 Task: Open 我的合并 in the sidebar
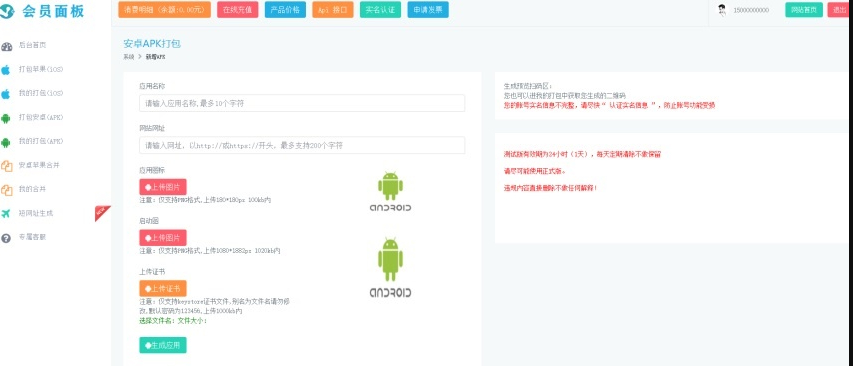(32, 189)
